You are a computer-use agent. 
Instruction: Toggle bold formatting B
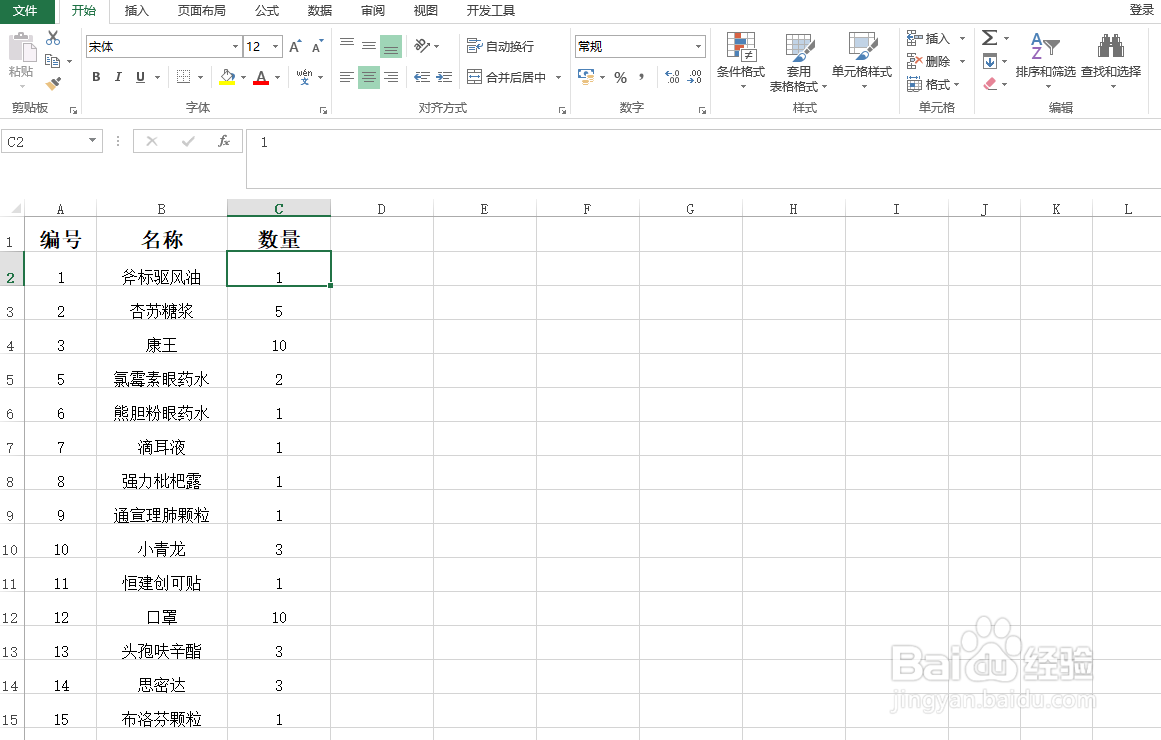(x=96, y=77)
